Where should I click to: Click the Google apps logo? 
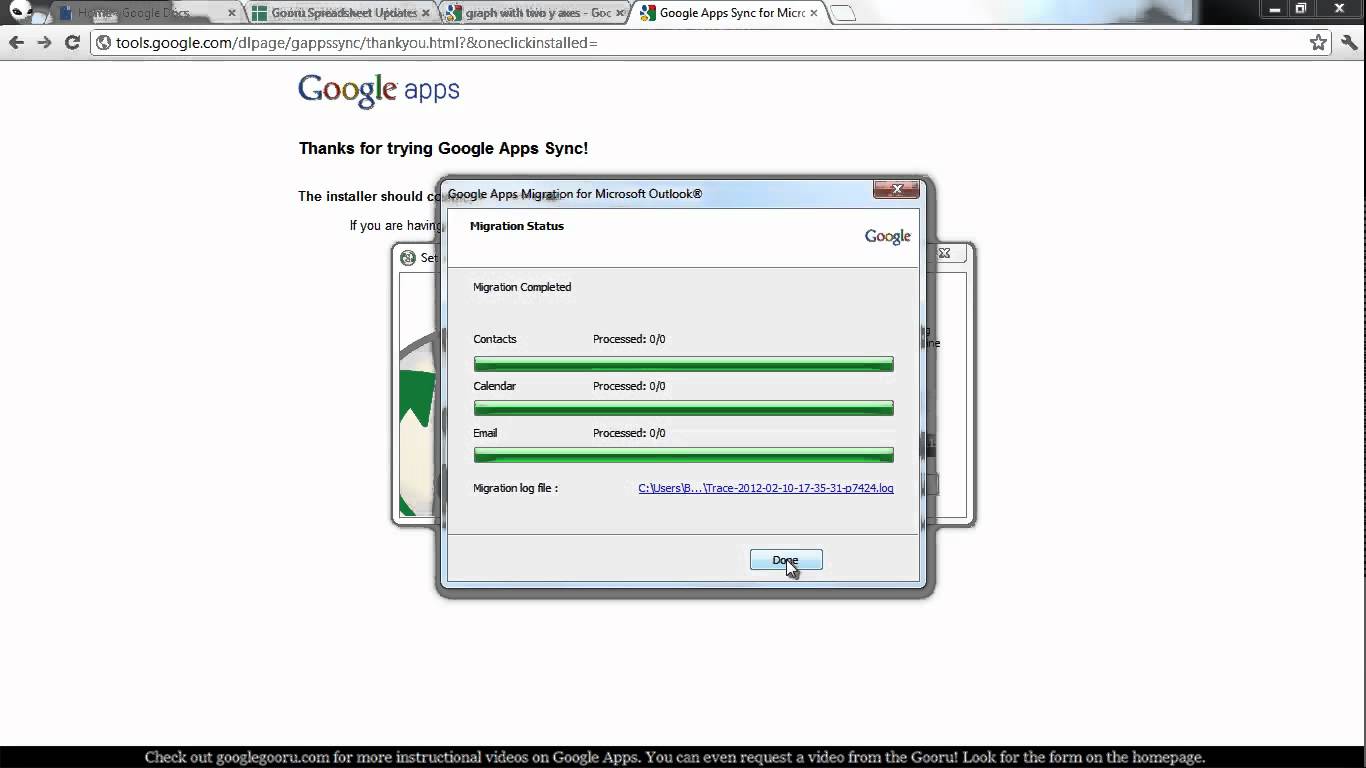[379, 90]
